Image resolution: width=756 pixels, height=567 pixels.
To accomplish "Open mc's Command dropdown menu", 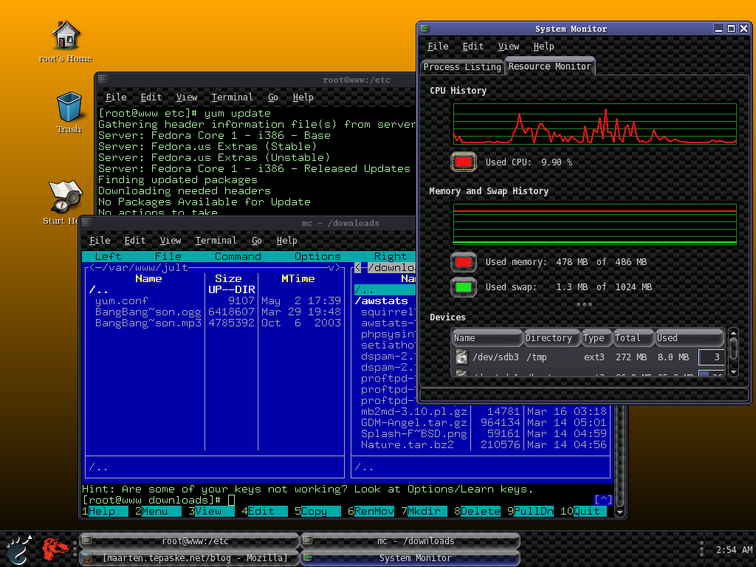I will coord(237,257).
